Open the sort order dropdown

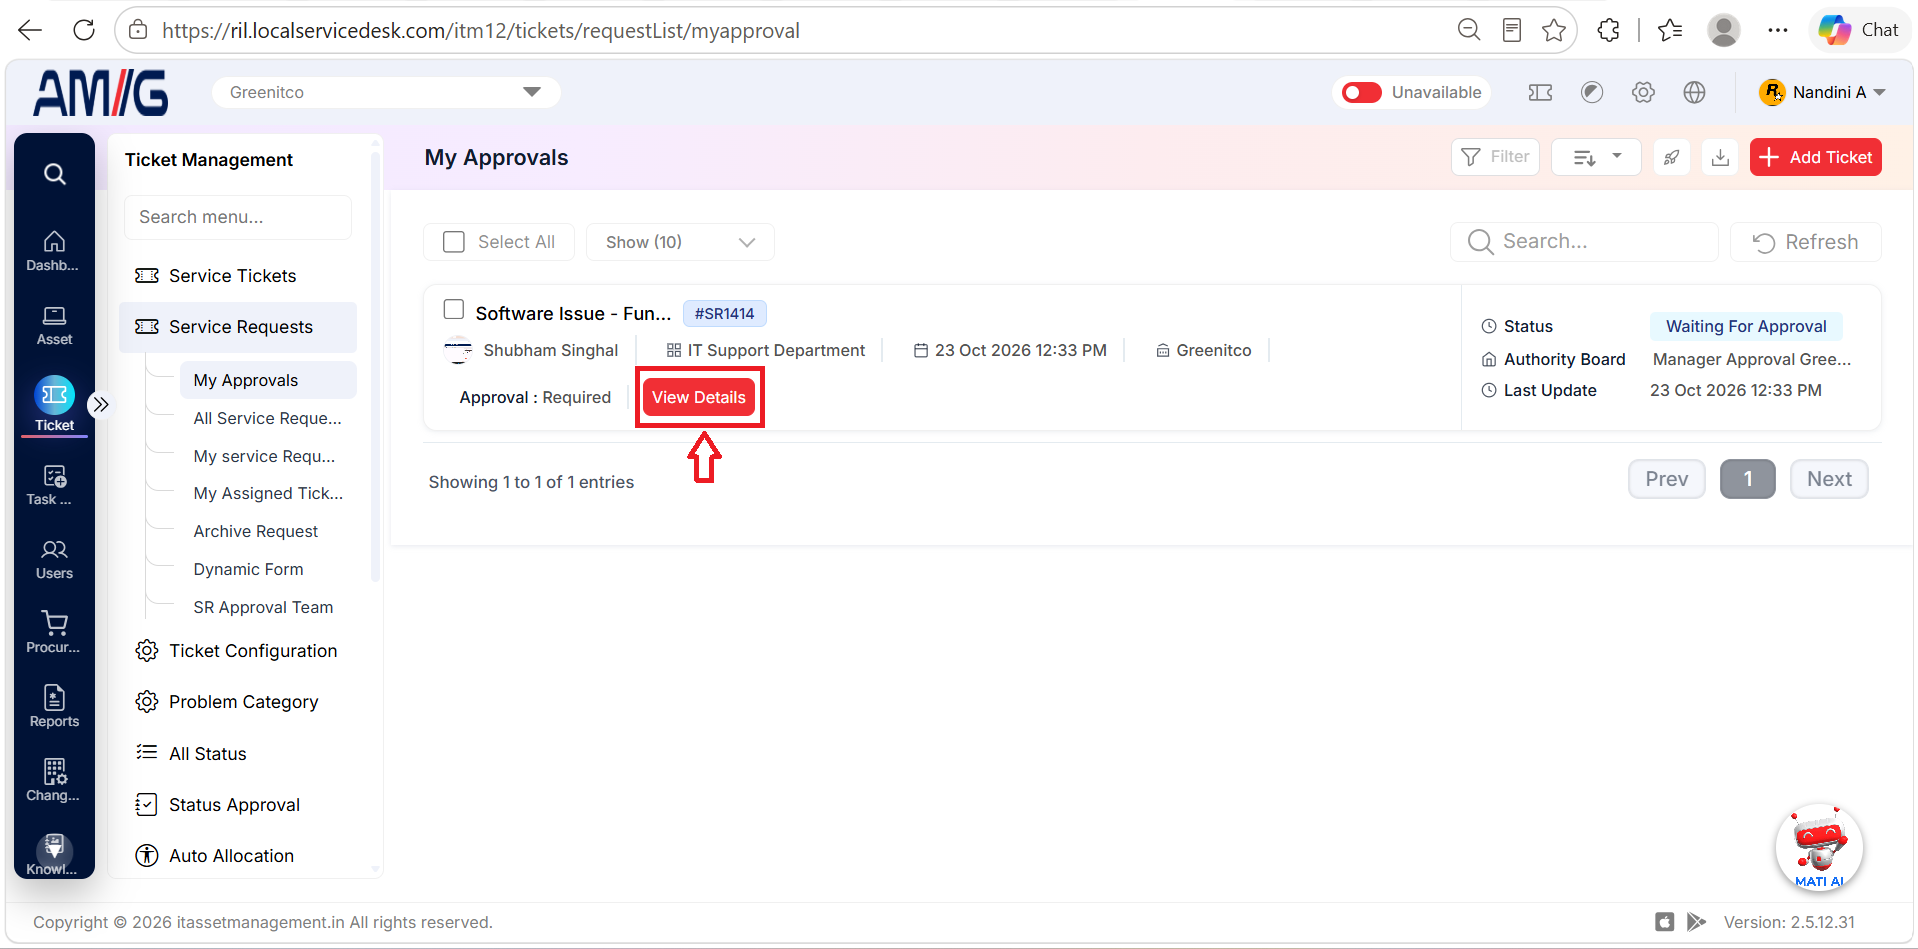(1596, 157)
